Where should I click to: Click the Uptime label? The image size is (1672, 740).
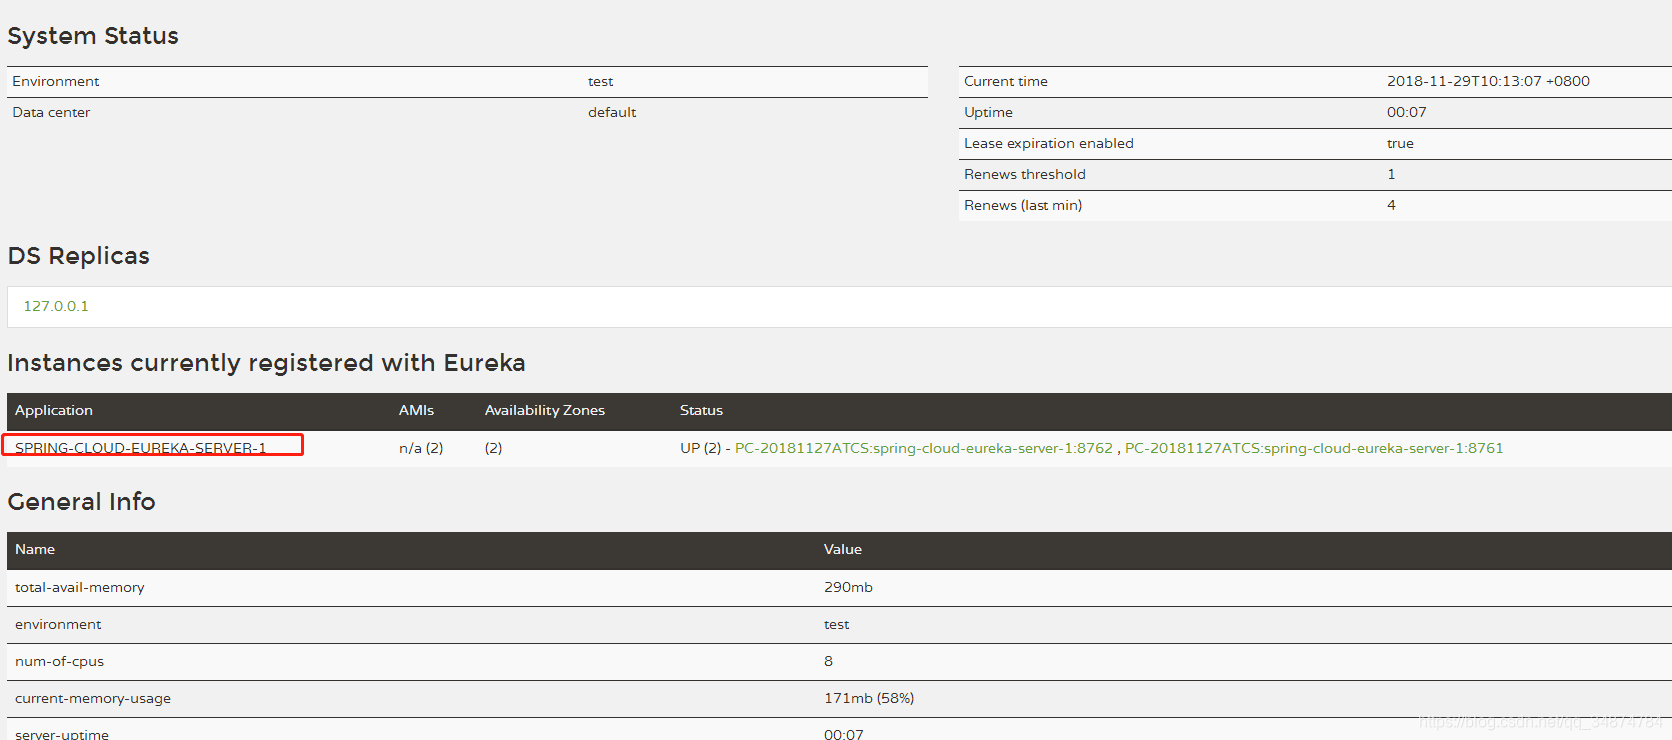point(988,112)
